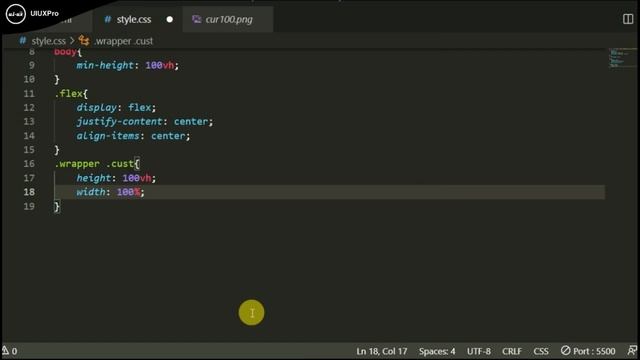Click the unsaved-changes dot on style.css tab
640x360 pixels.
coord(169,20)
